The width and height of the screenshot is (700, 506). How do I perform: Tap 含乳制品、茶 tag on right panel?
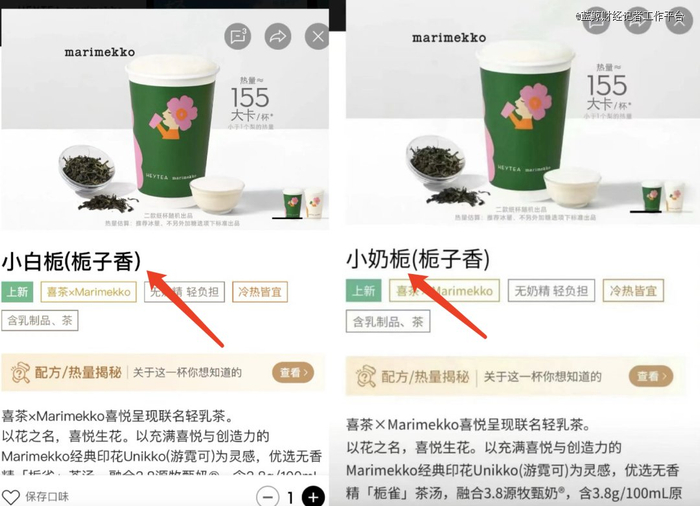click(x=388, y=322)
